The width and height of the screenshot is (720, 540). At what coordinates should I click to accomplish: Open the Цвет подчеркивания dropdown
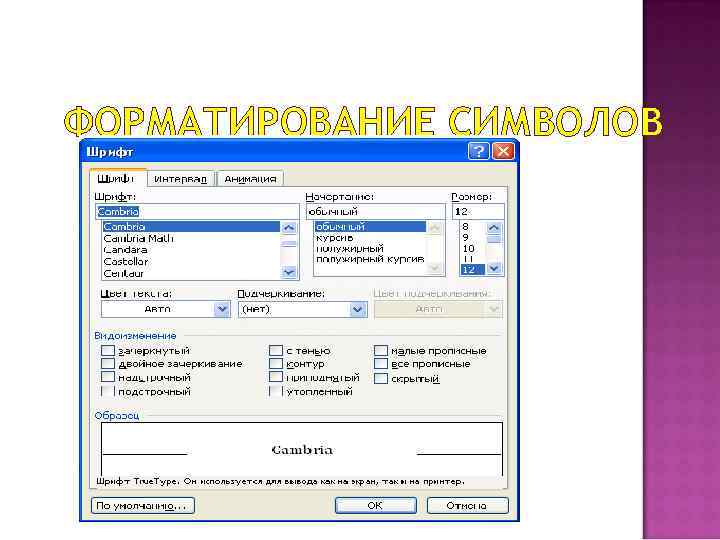click(x=438, y=309)
